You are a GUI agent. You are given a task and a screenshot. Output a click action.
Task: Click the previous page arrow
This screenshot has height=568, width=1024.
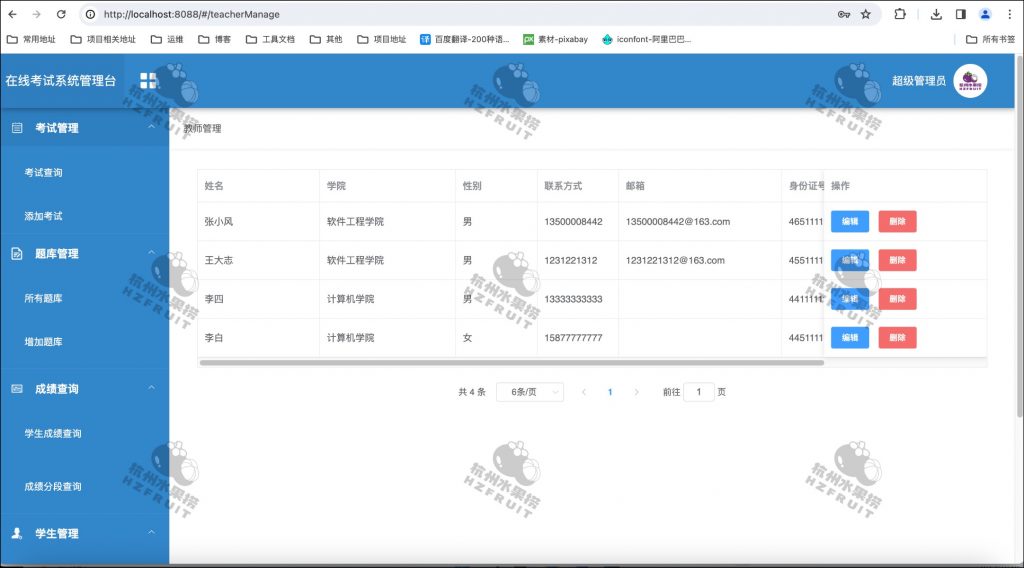pyautogui.click(x=584, y=392)
